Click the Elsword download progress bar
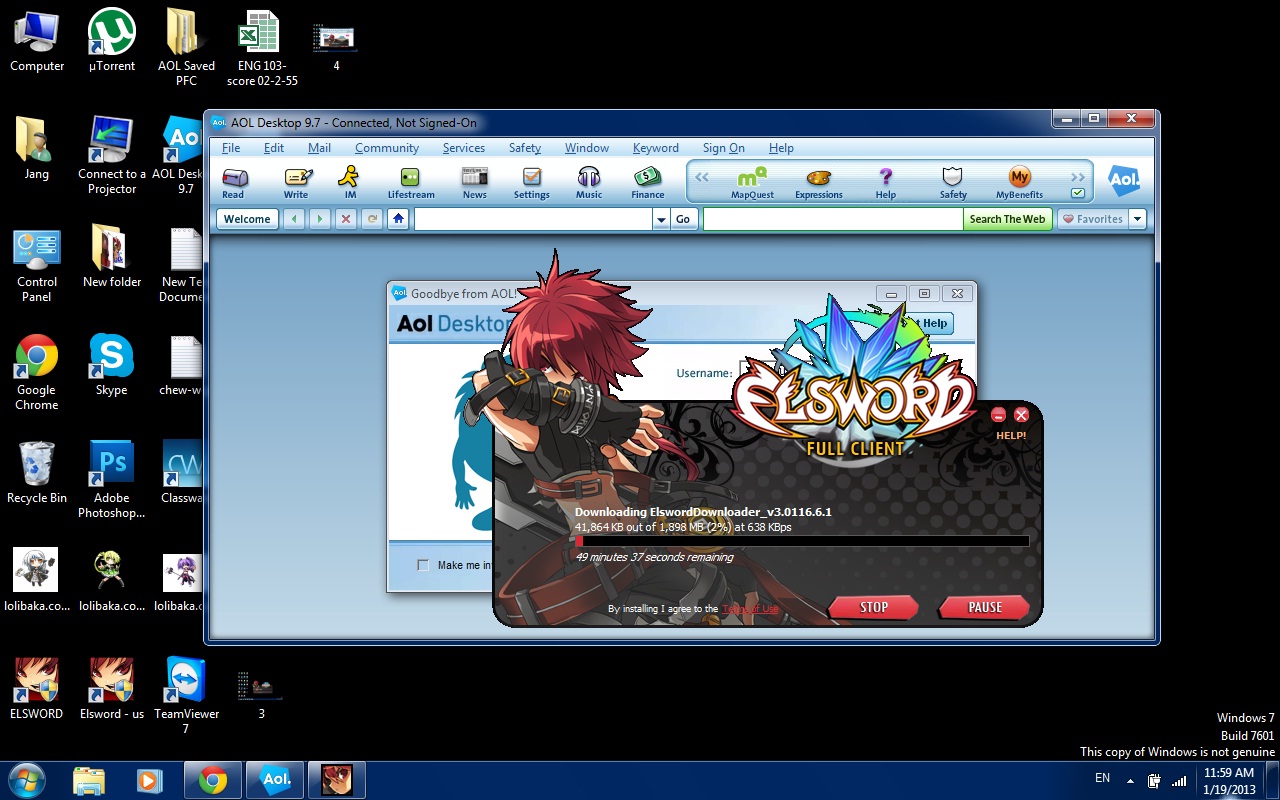Screen dimensions: 1280x800 pyautogui.click(x=802, y=542)
